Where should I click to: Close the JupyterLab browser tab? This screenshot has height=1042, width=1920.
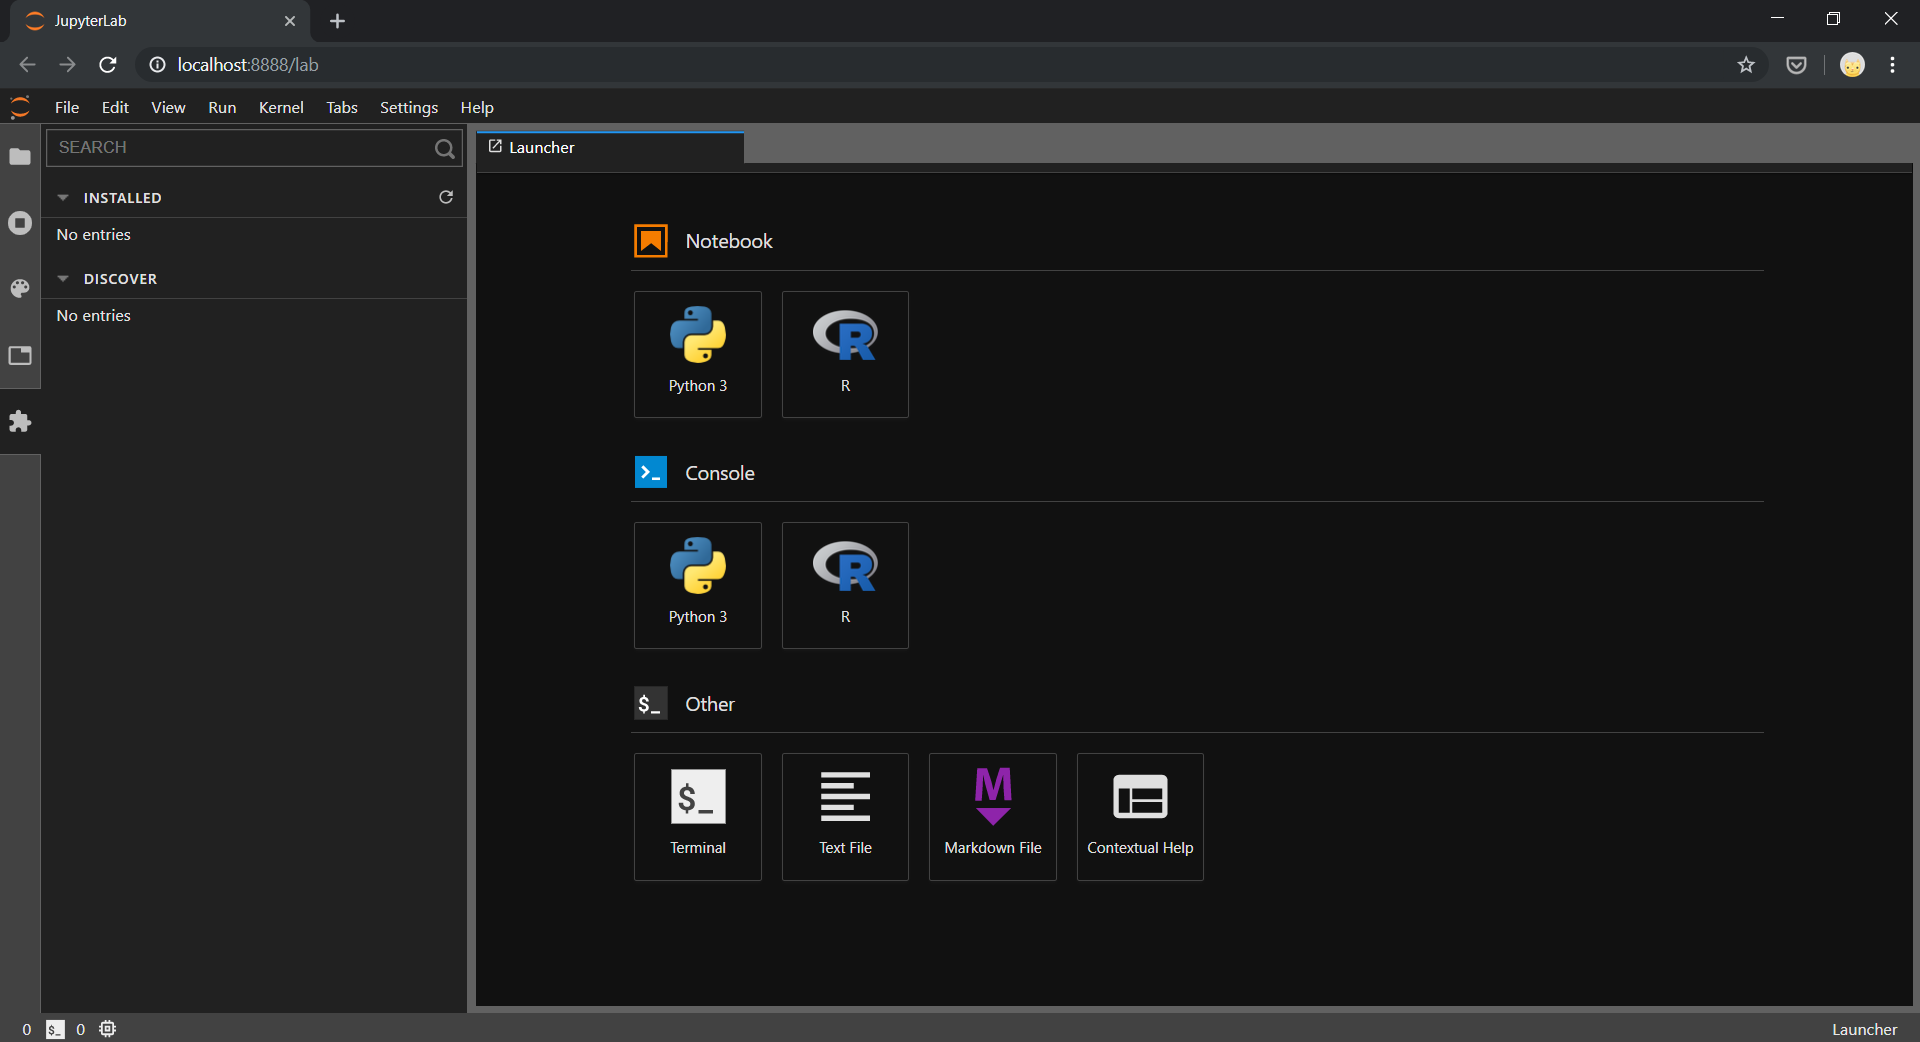click(290, 21)
